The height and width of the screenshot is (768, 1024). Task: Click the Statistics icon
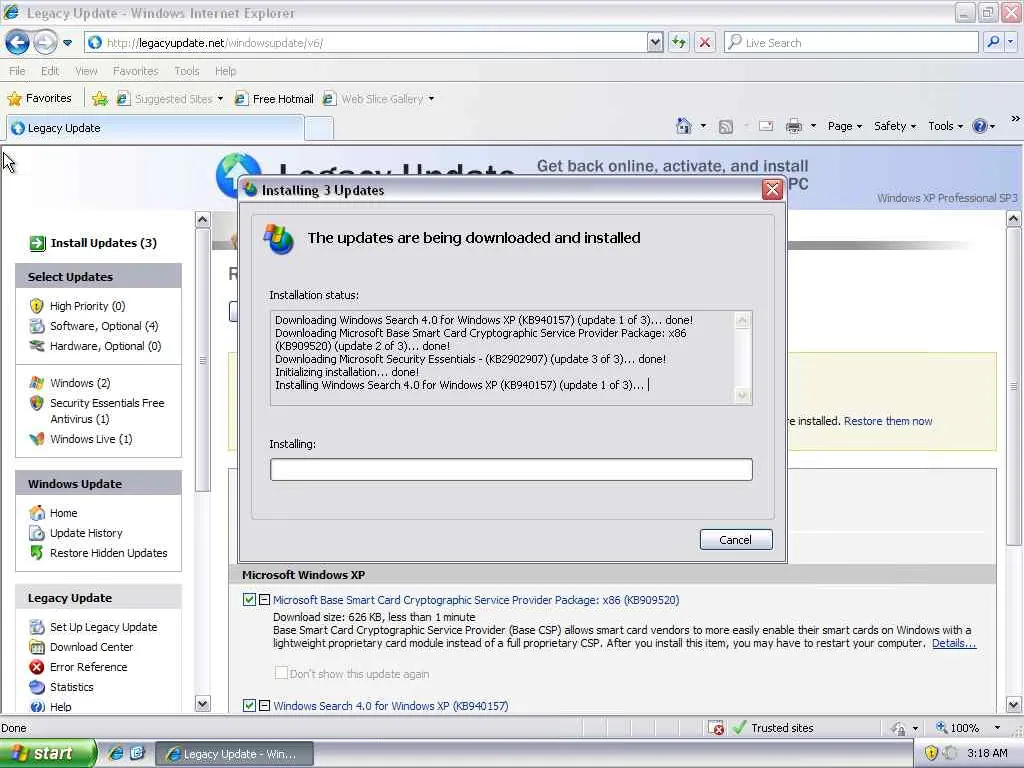click(37, 687)
